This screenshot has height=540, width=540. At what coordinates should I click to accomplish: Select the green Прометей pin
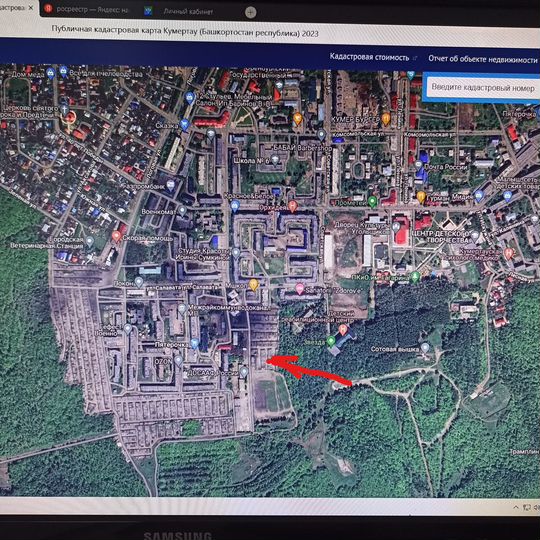(372, 201)
